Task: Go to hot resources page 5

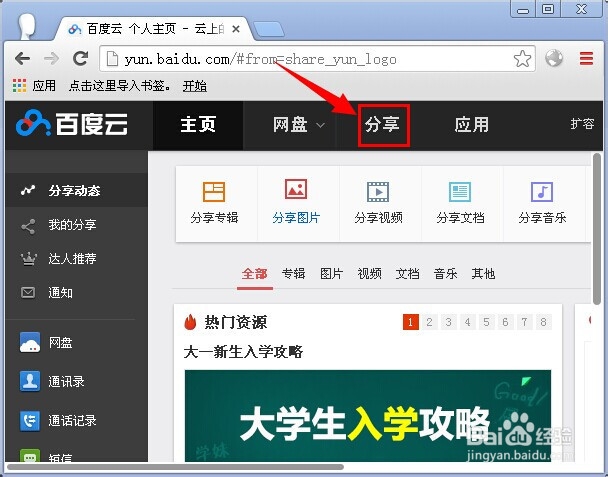Action: click(x=486, y=322)
